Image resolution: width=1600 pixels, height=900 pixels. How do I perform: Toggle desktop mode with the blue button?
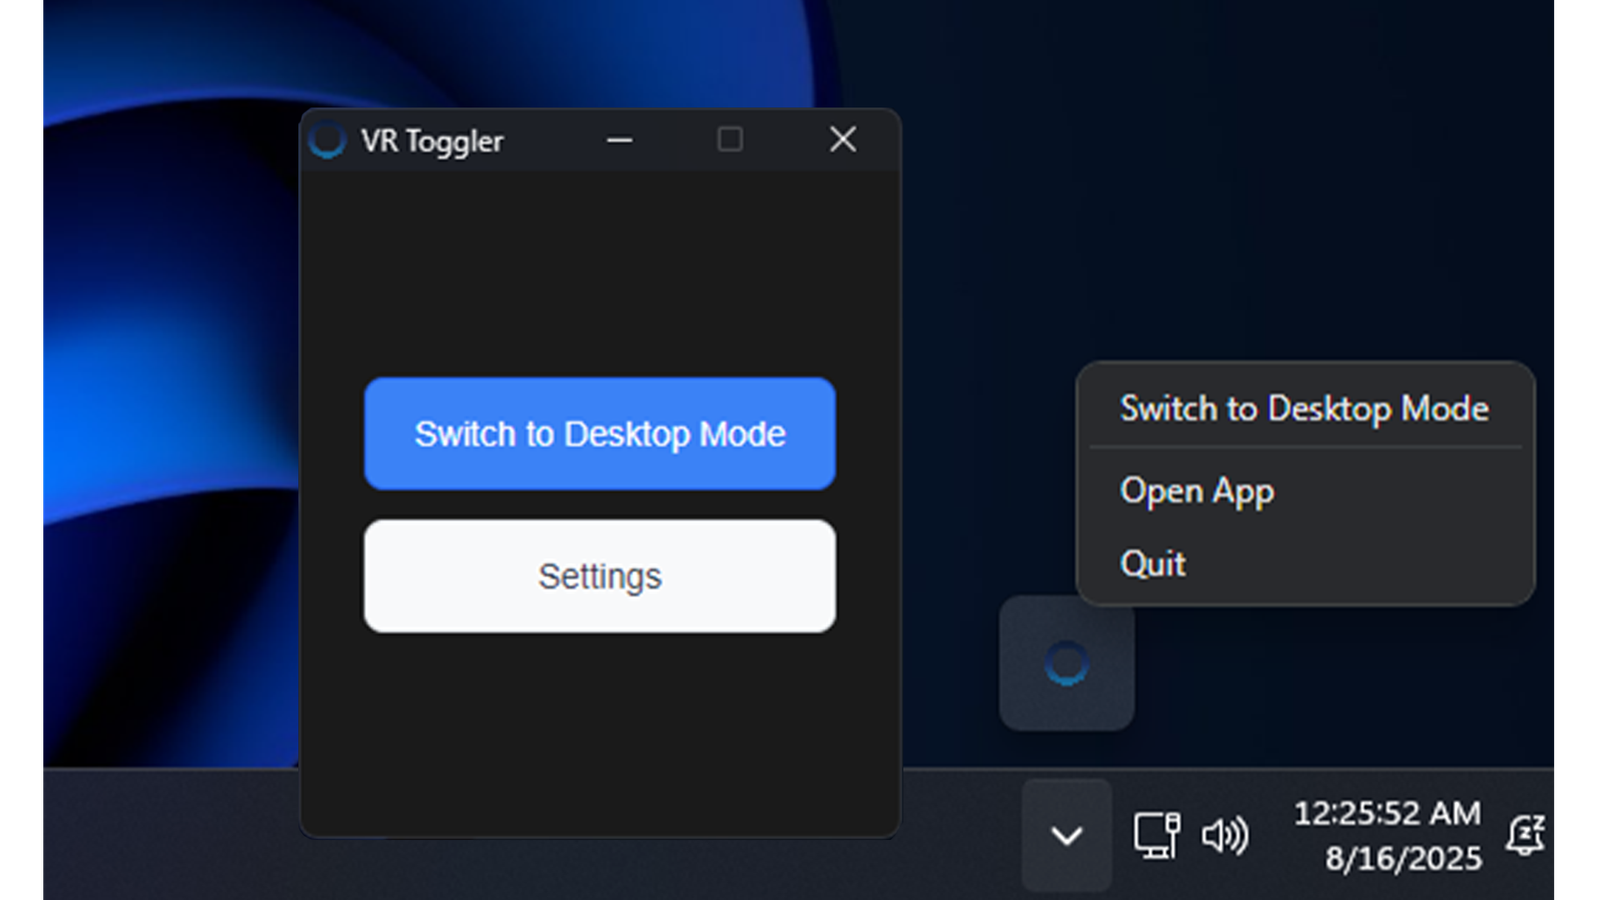tap(600, 434)
